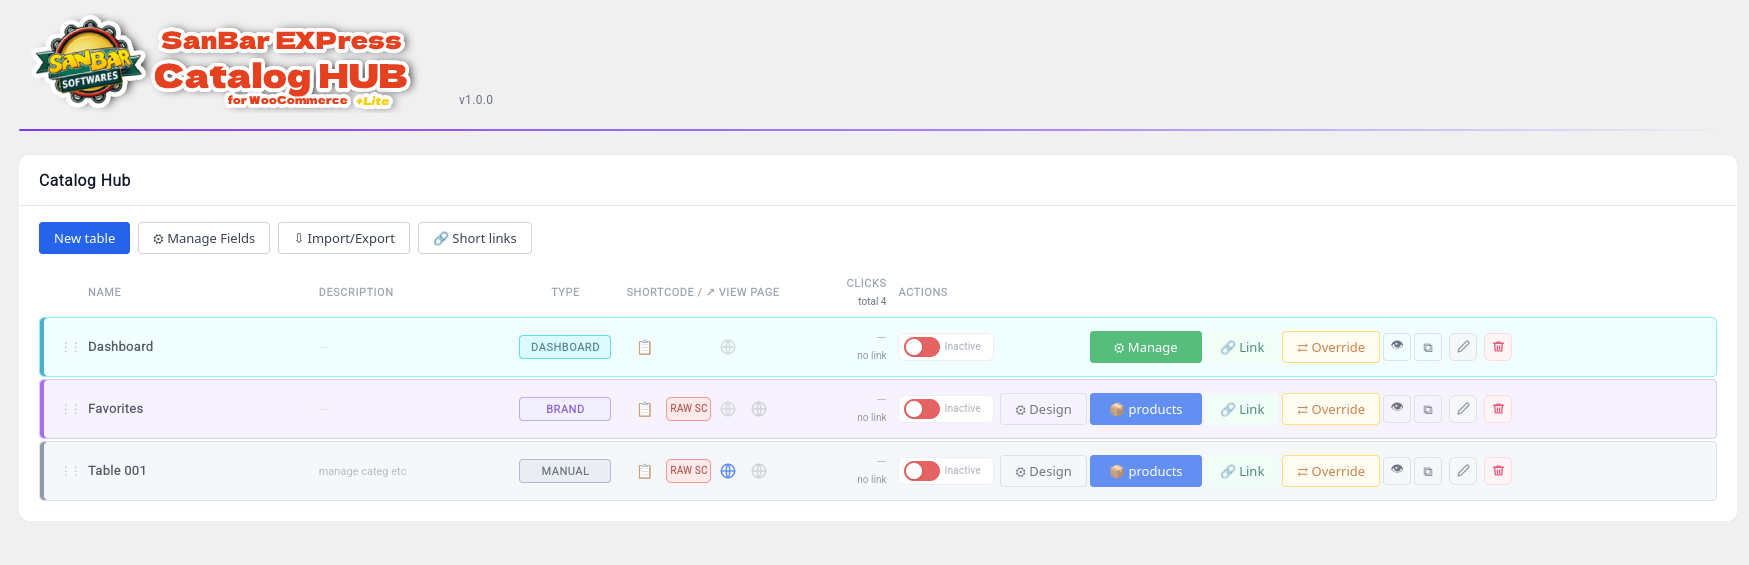The width and height of the screenshot is (1749, 565).
Task: Click the TYPE column header
Action: 565,292
